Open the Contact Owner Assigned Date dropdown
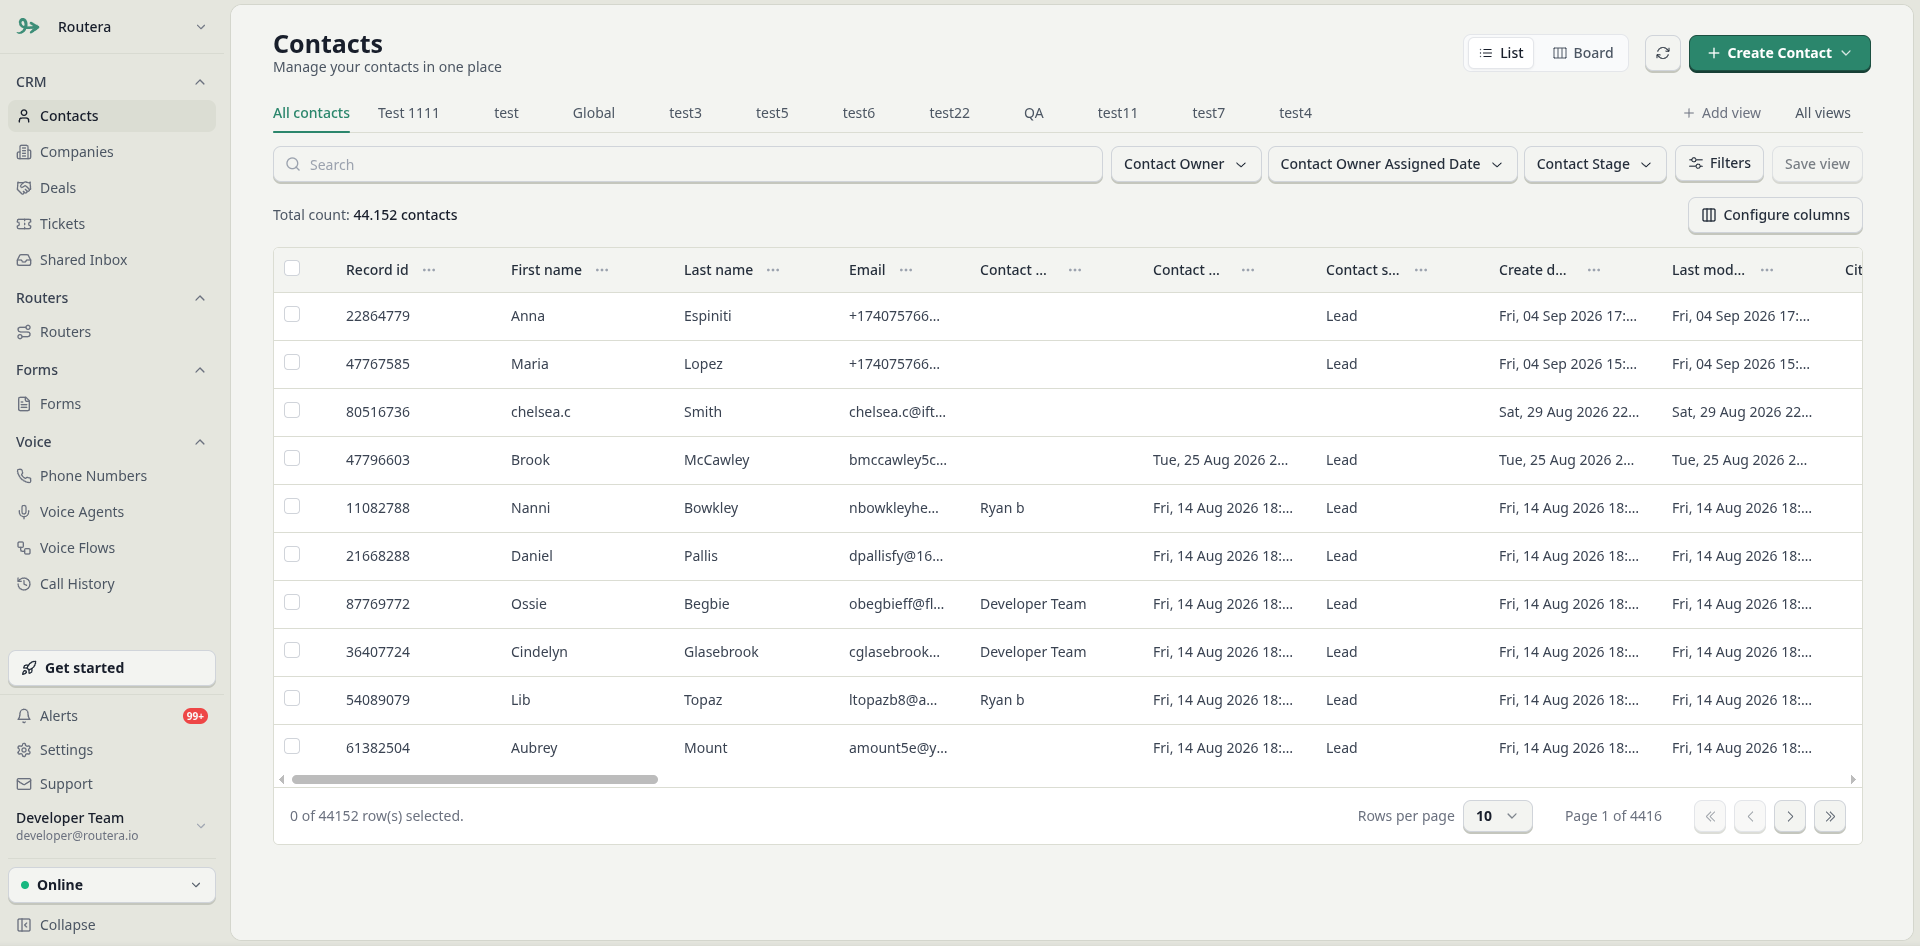This screenshot has height=946, width=1920. point(1392,164)
